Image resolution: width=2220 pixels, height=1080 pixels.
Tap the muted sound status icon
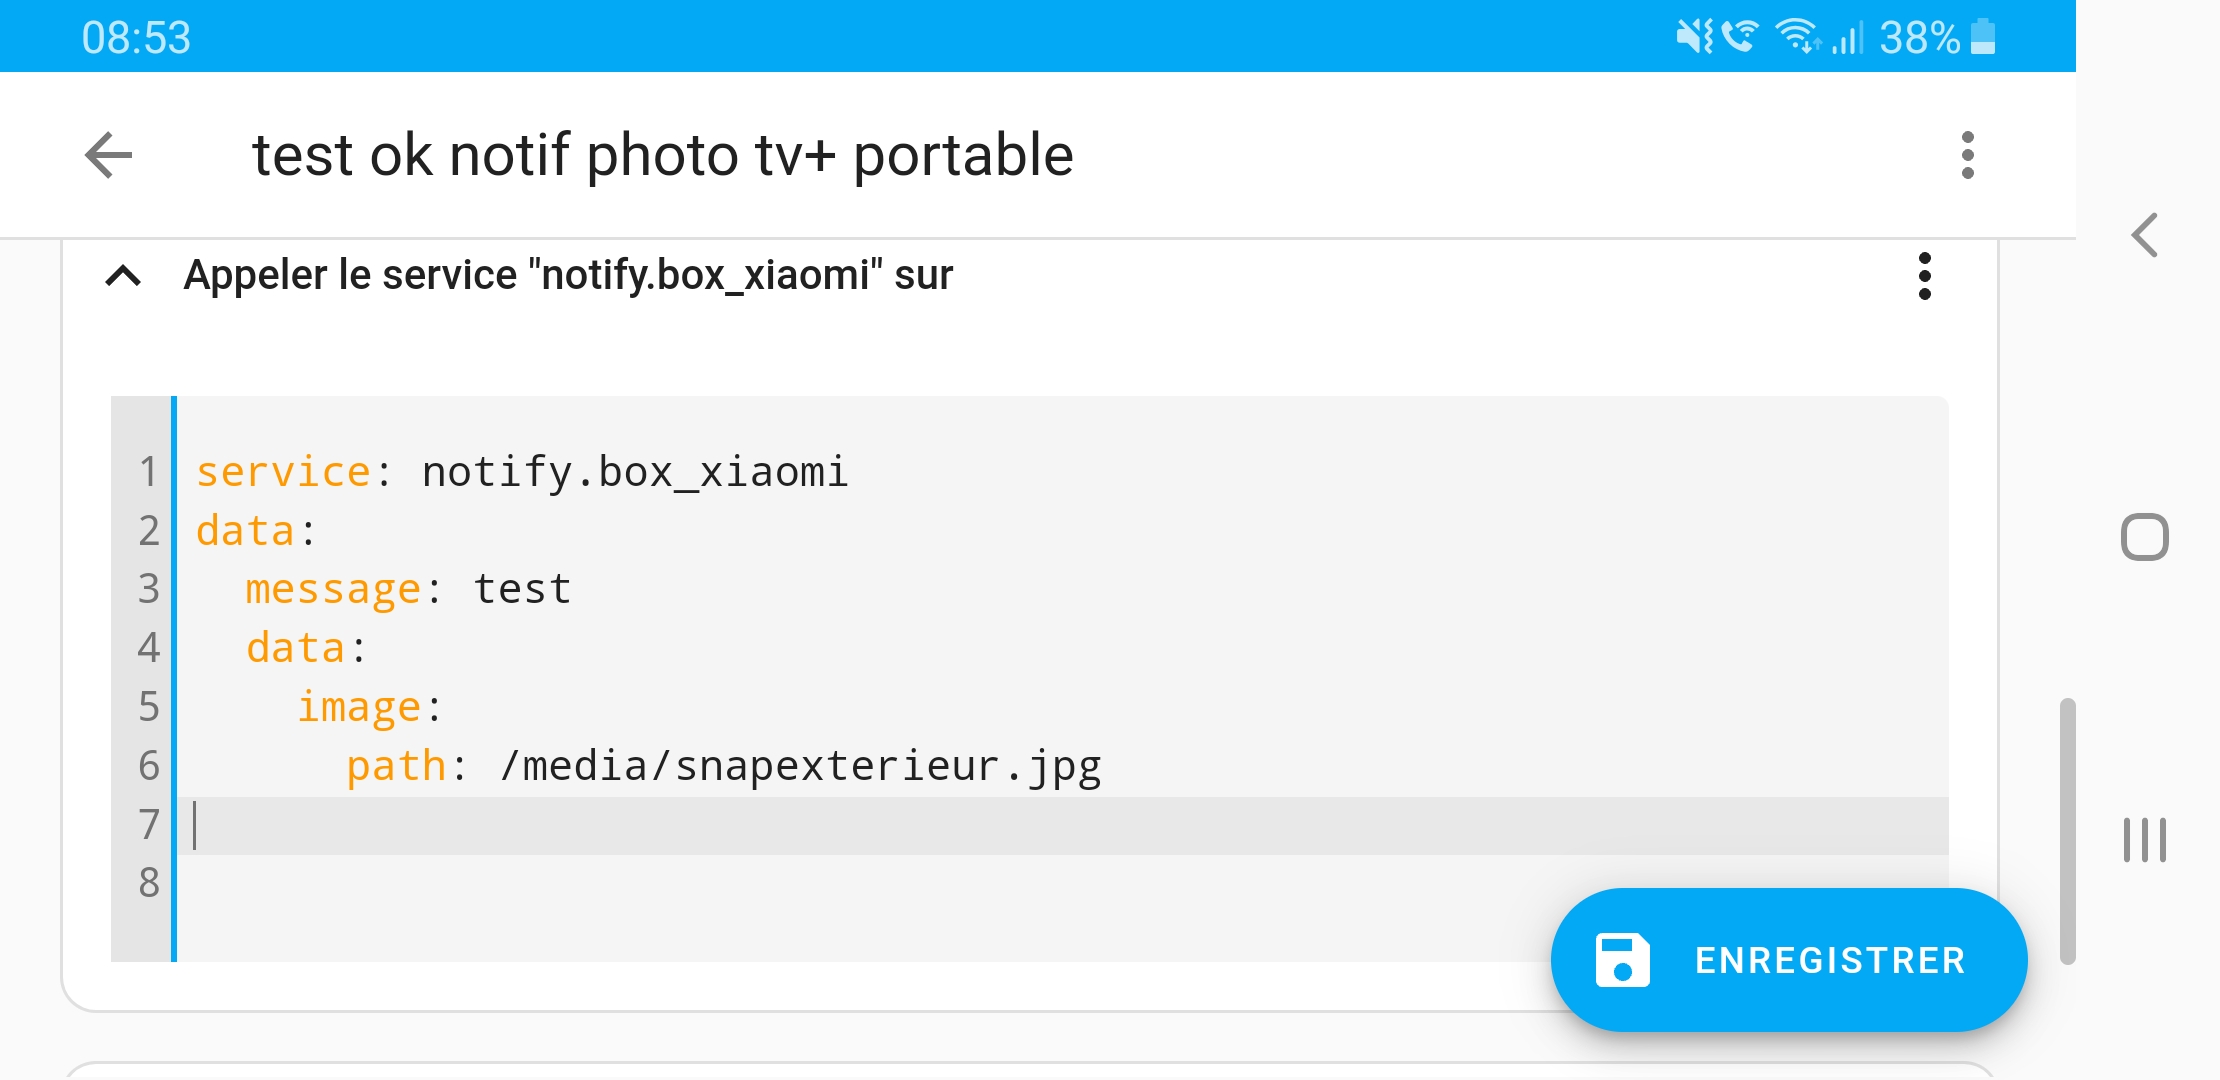pos(1694,37)
